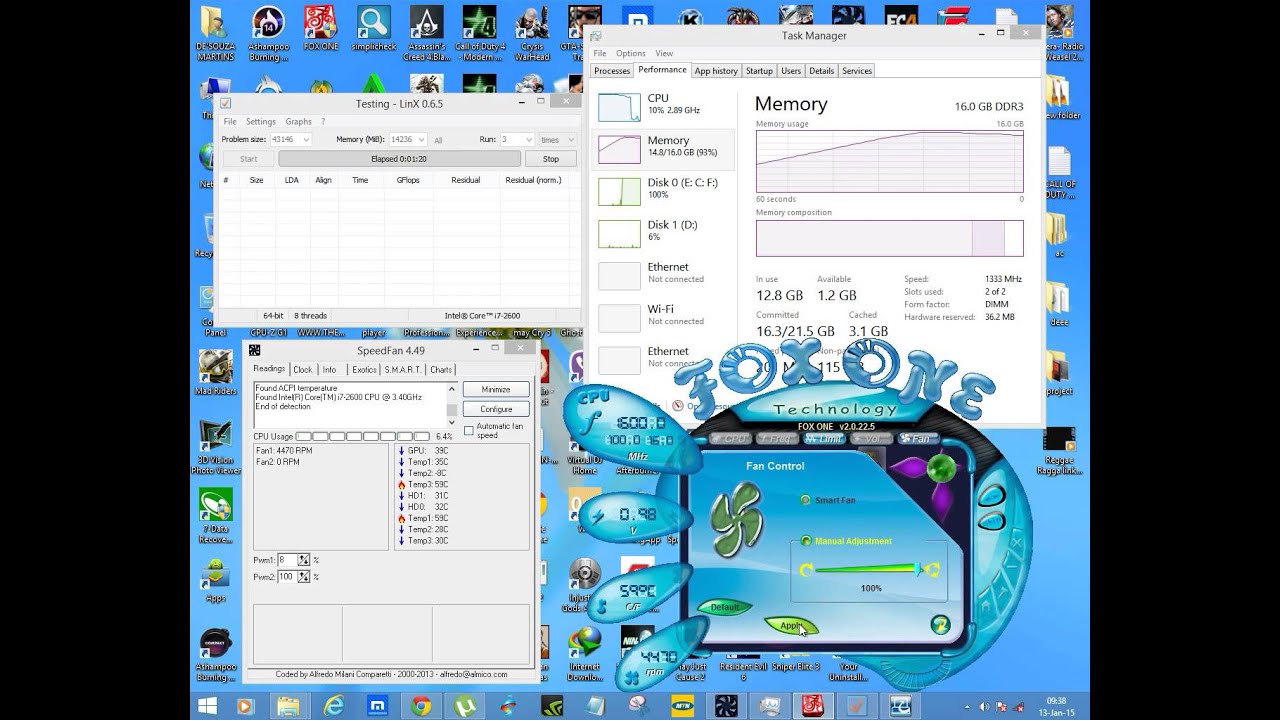Image resolution: width=1280 pixels, height=720 pixels.
Task: Click the slider decrease arrow icon
Action: [806, 570]
